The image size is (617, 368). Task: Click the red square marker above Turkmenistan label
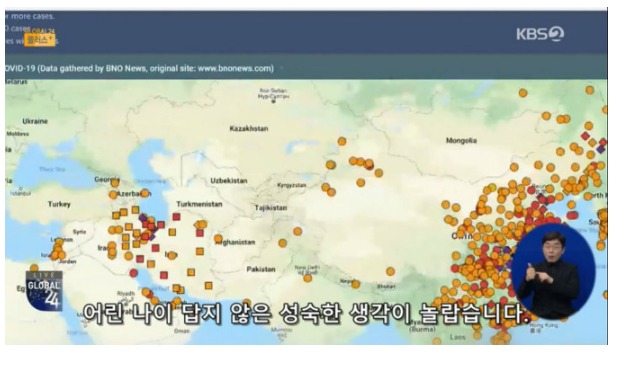point(176,216)
